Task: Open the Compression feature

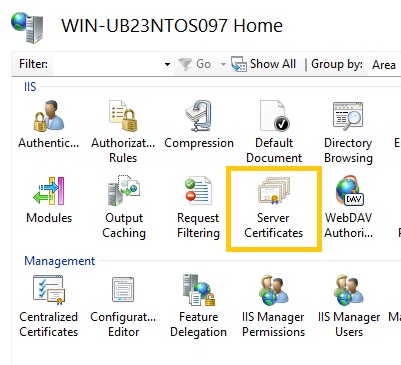Action: tap(199, 125)
